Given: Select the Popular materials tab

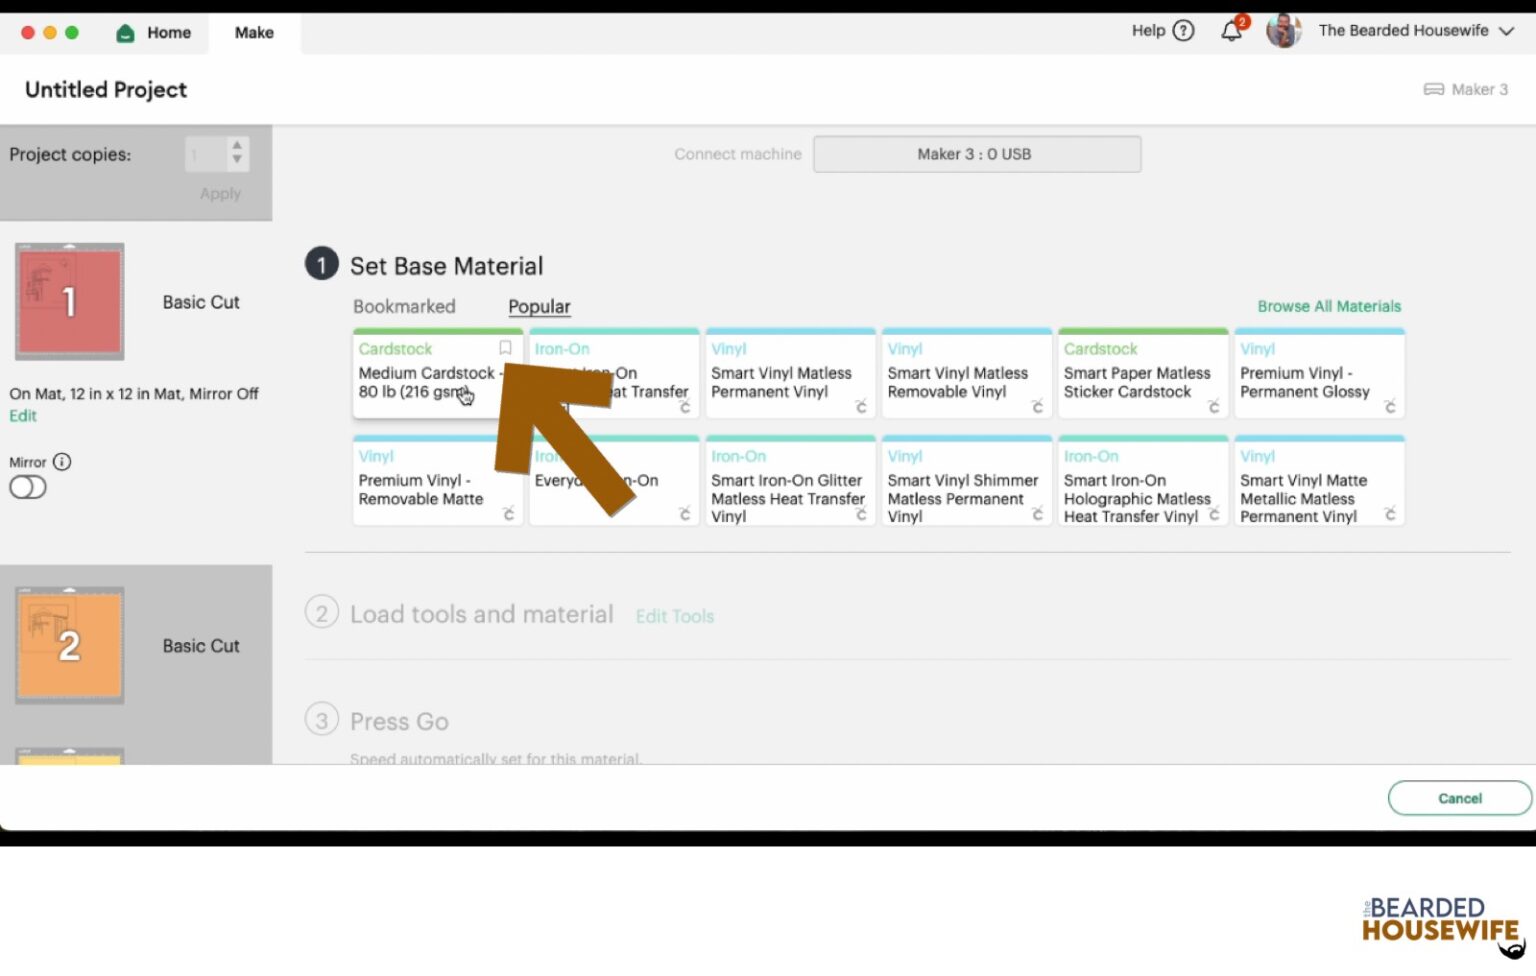Looking at the screenshot, I should point(539,307).
